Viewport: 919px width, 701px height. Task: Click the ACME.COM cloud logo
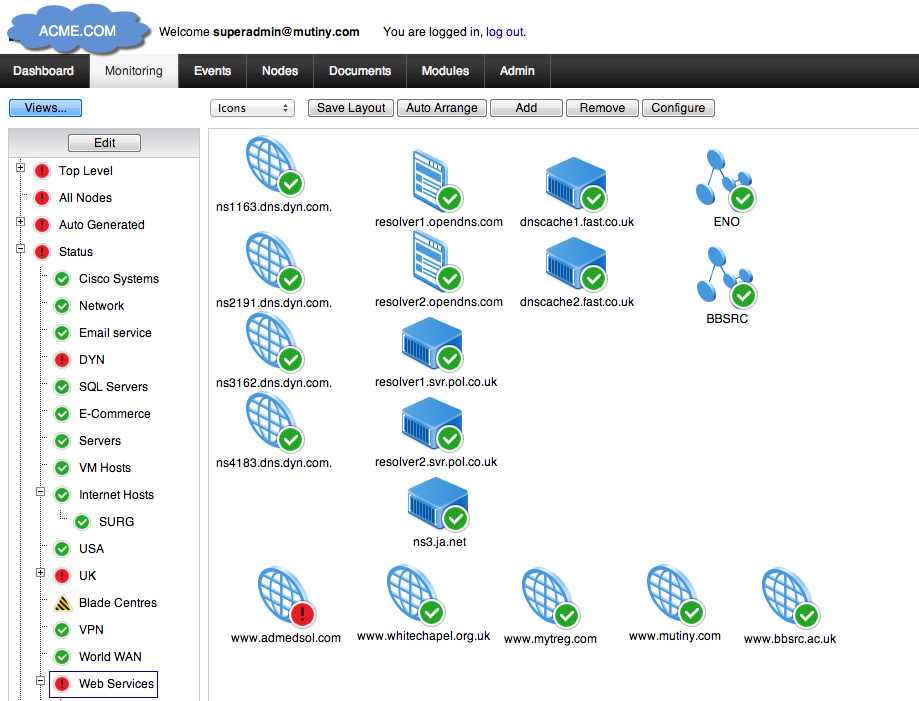[x=76, y=30]
